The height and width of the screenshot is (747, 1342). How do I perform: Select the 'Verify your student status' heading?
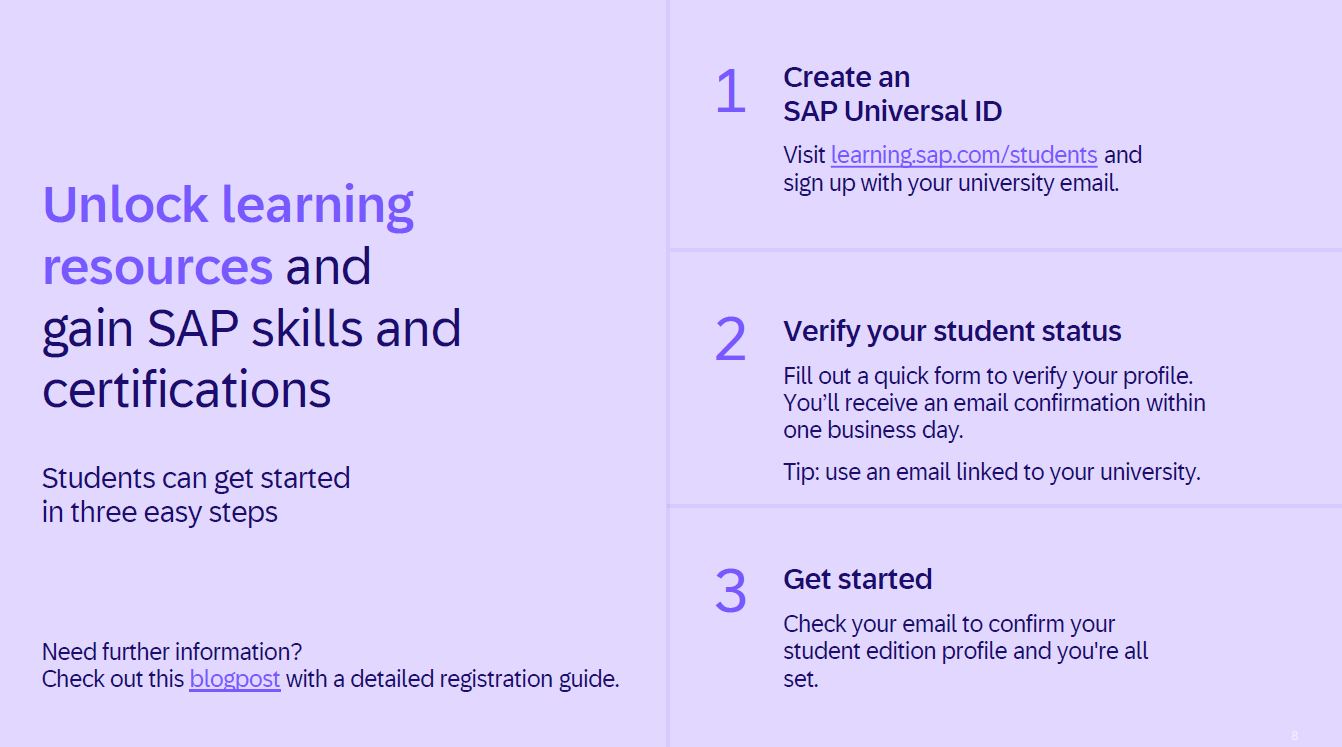tap(952, 331)
